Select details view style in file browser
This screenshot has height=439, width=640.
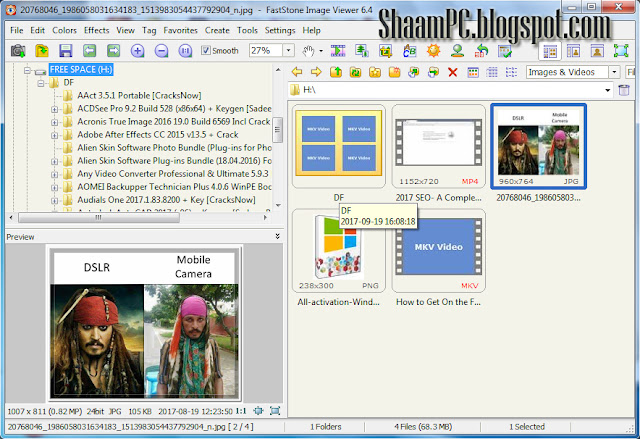[x=492, y=72]
